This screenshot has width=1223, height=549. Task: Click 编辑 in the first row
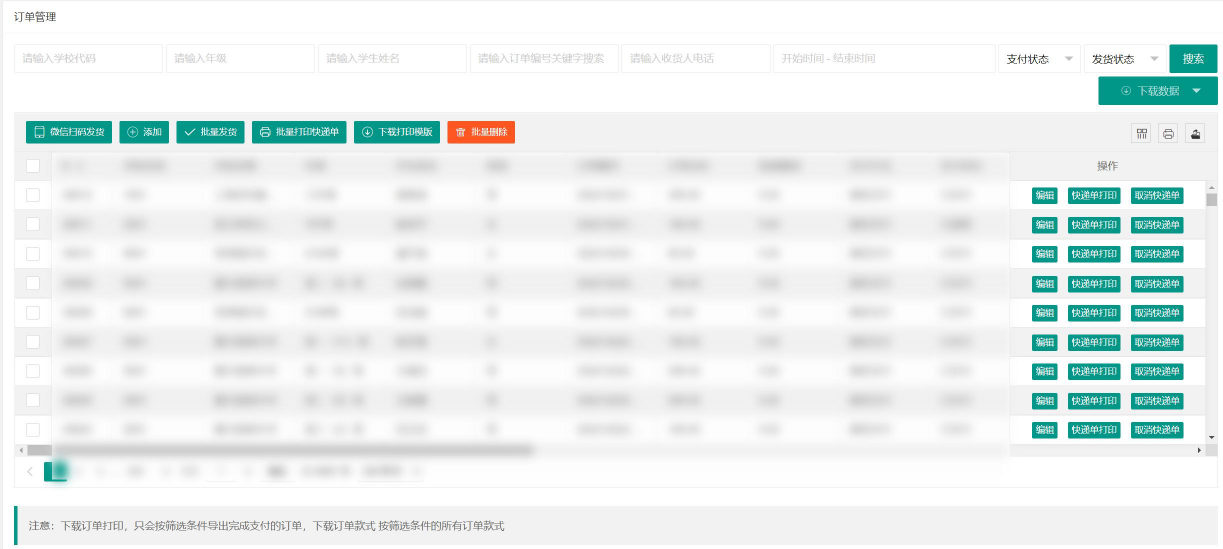click(x=1044, y=196)
